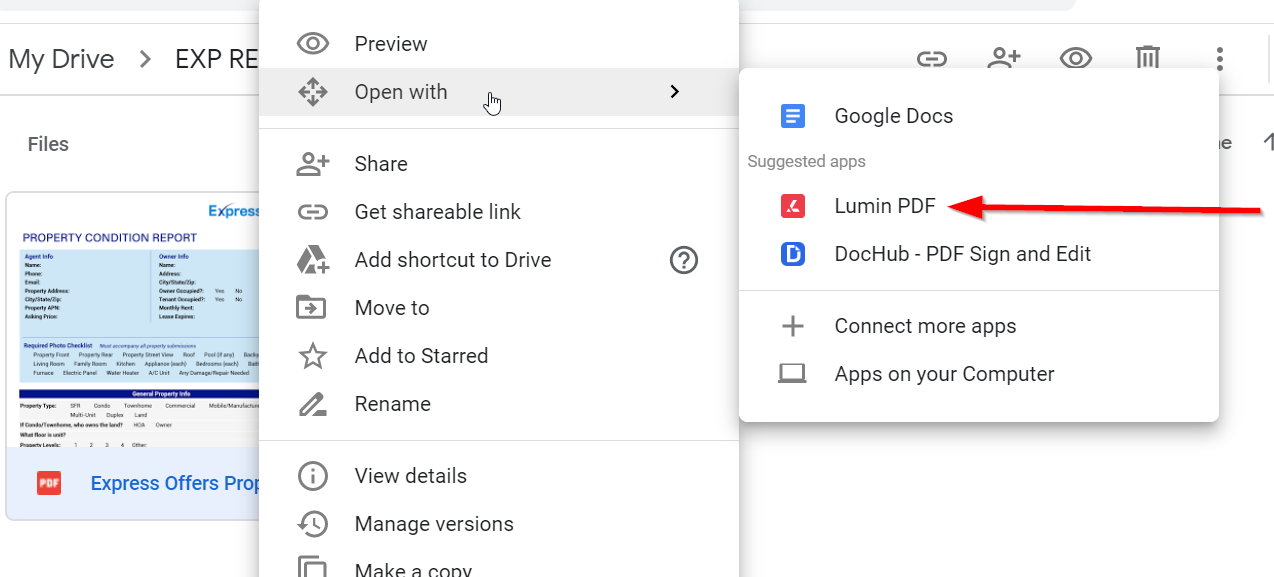
Task: Select the Property Condition Report PDF thumbnail
Action: tap(133, 320)
